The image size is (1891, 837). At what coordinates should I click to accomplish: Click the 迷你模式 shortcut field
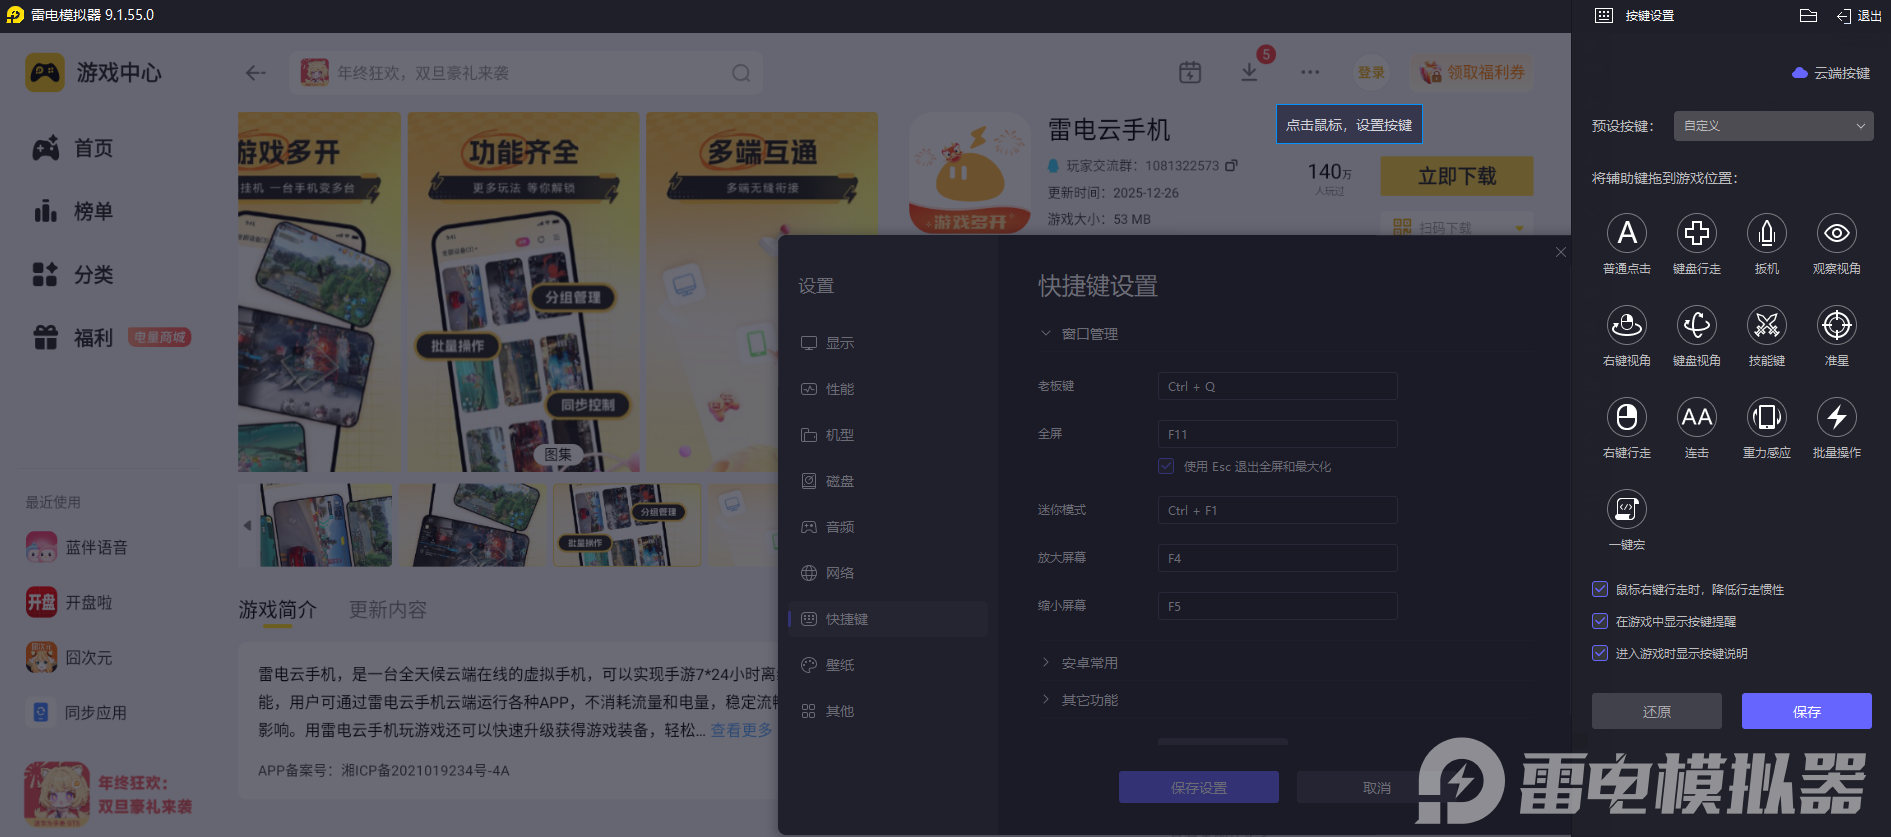pos(1277,510)
